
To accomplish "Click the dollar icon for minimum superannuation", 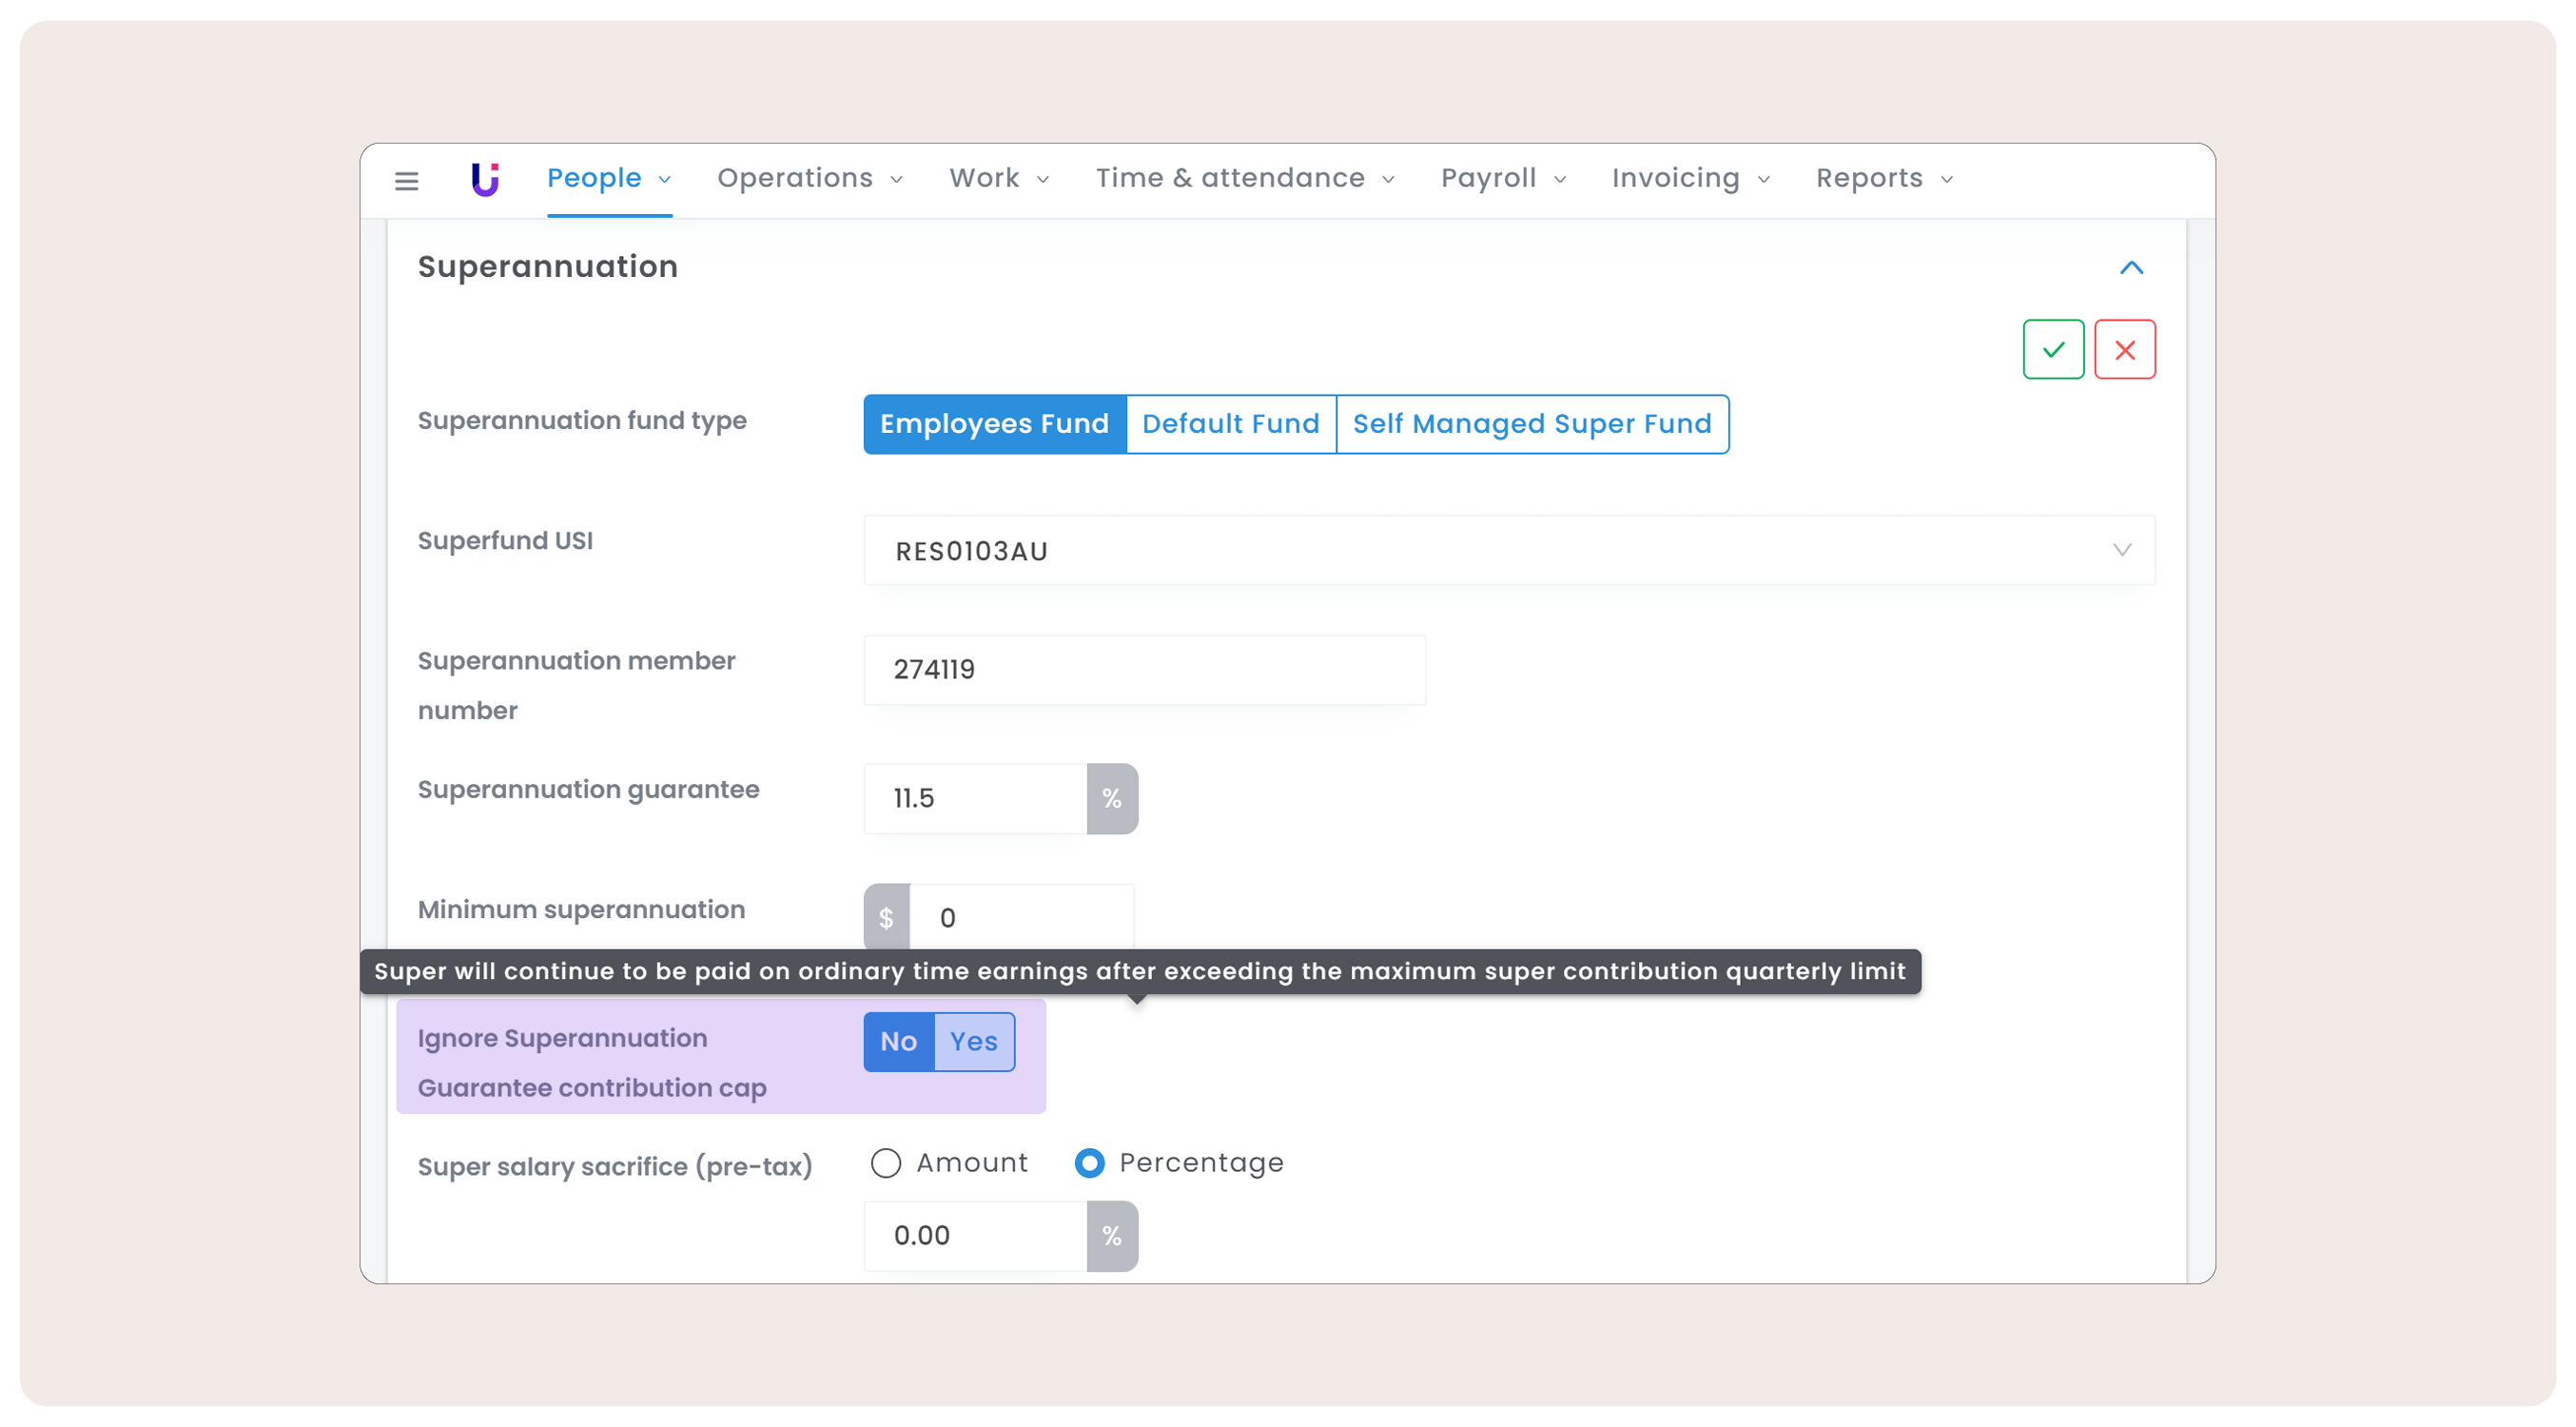I will click(x=886, y=917).
